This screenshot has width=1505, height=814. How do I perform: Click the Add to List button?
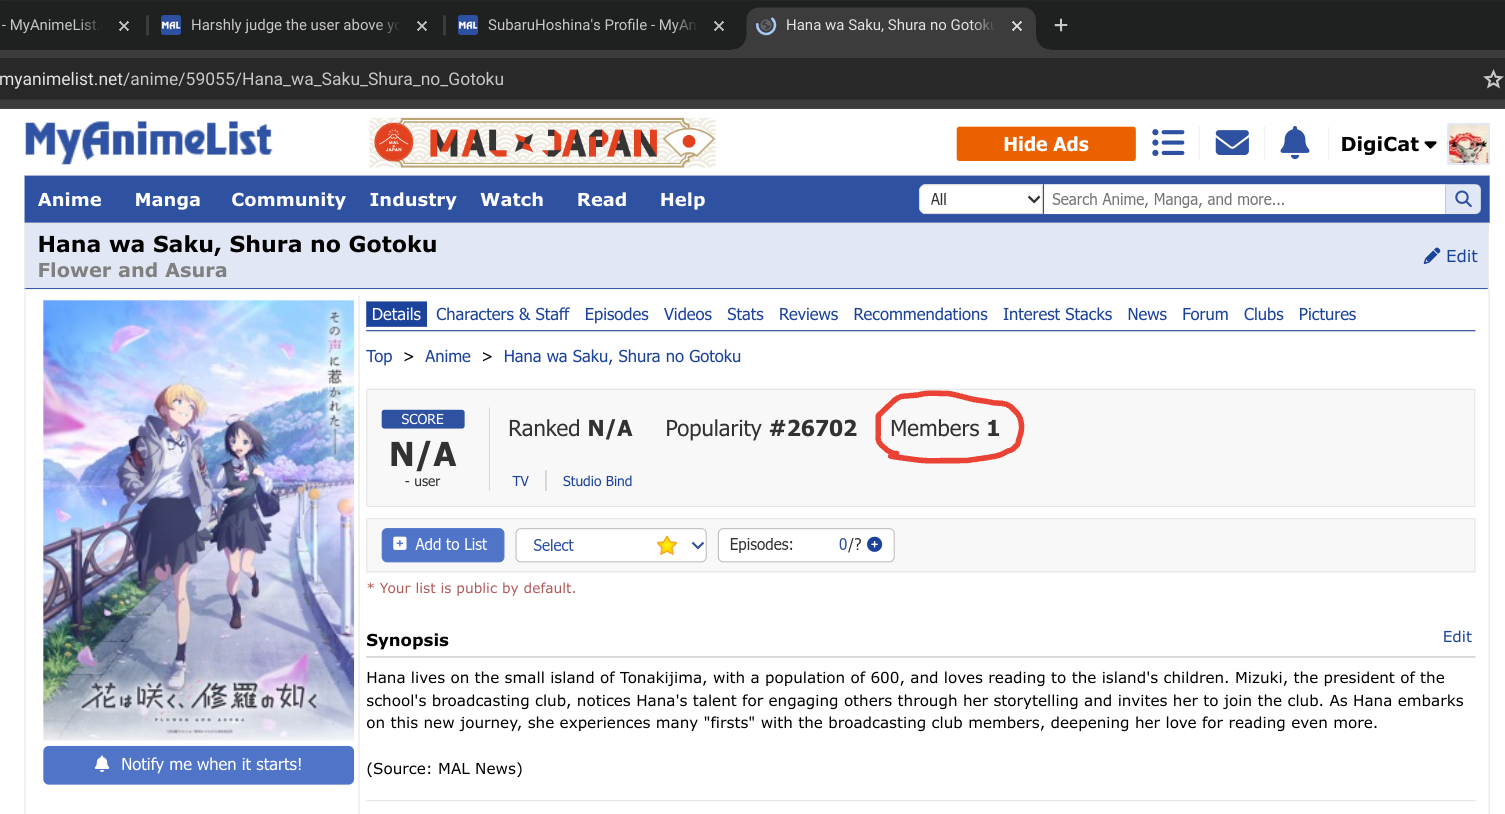(442, 544)
